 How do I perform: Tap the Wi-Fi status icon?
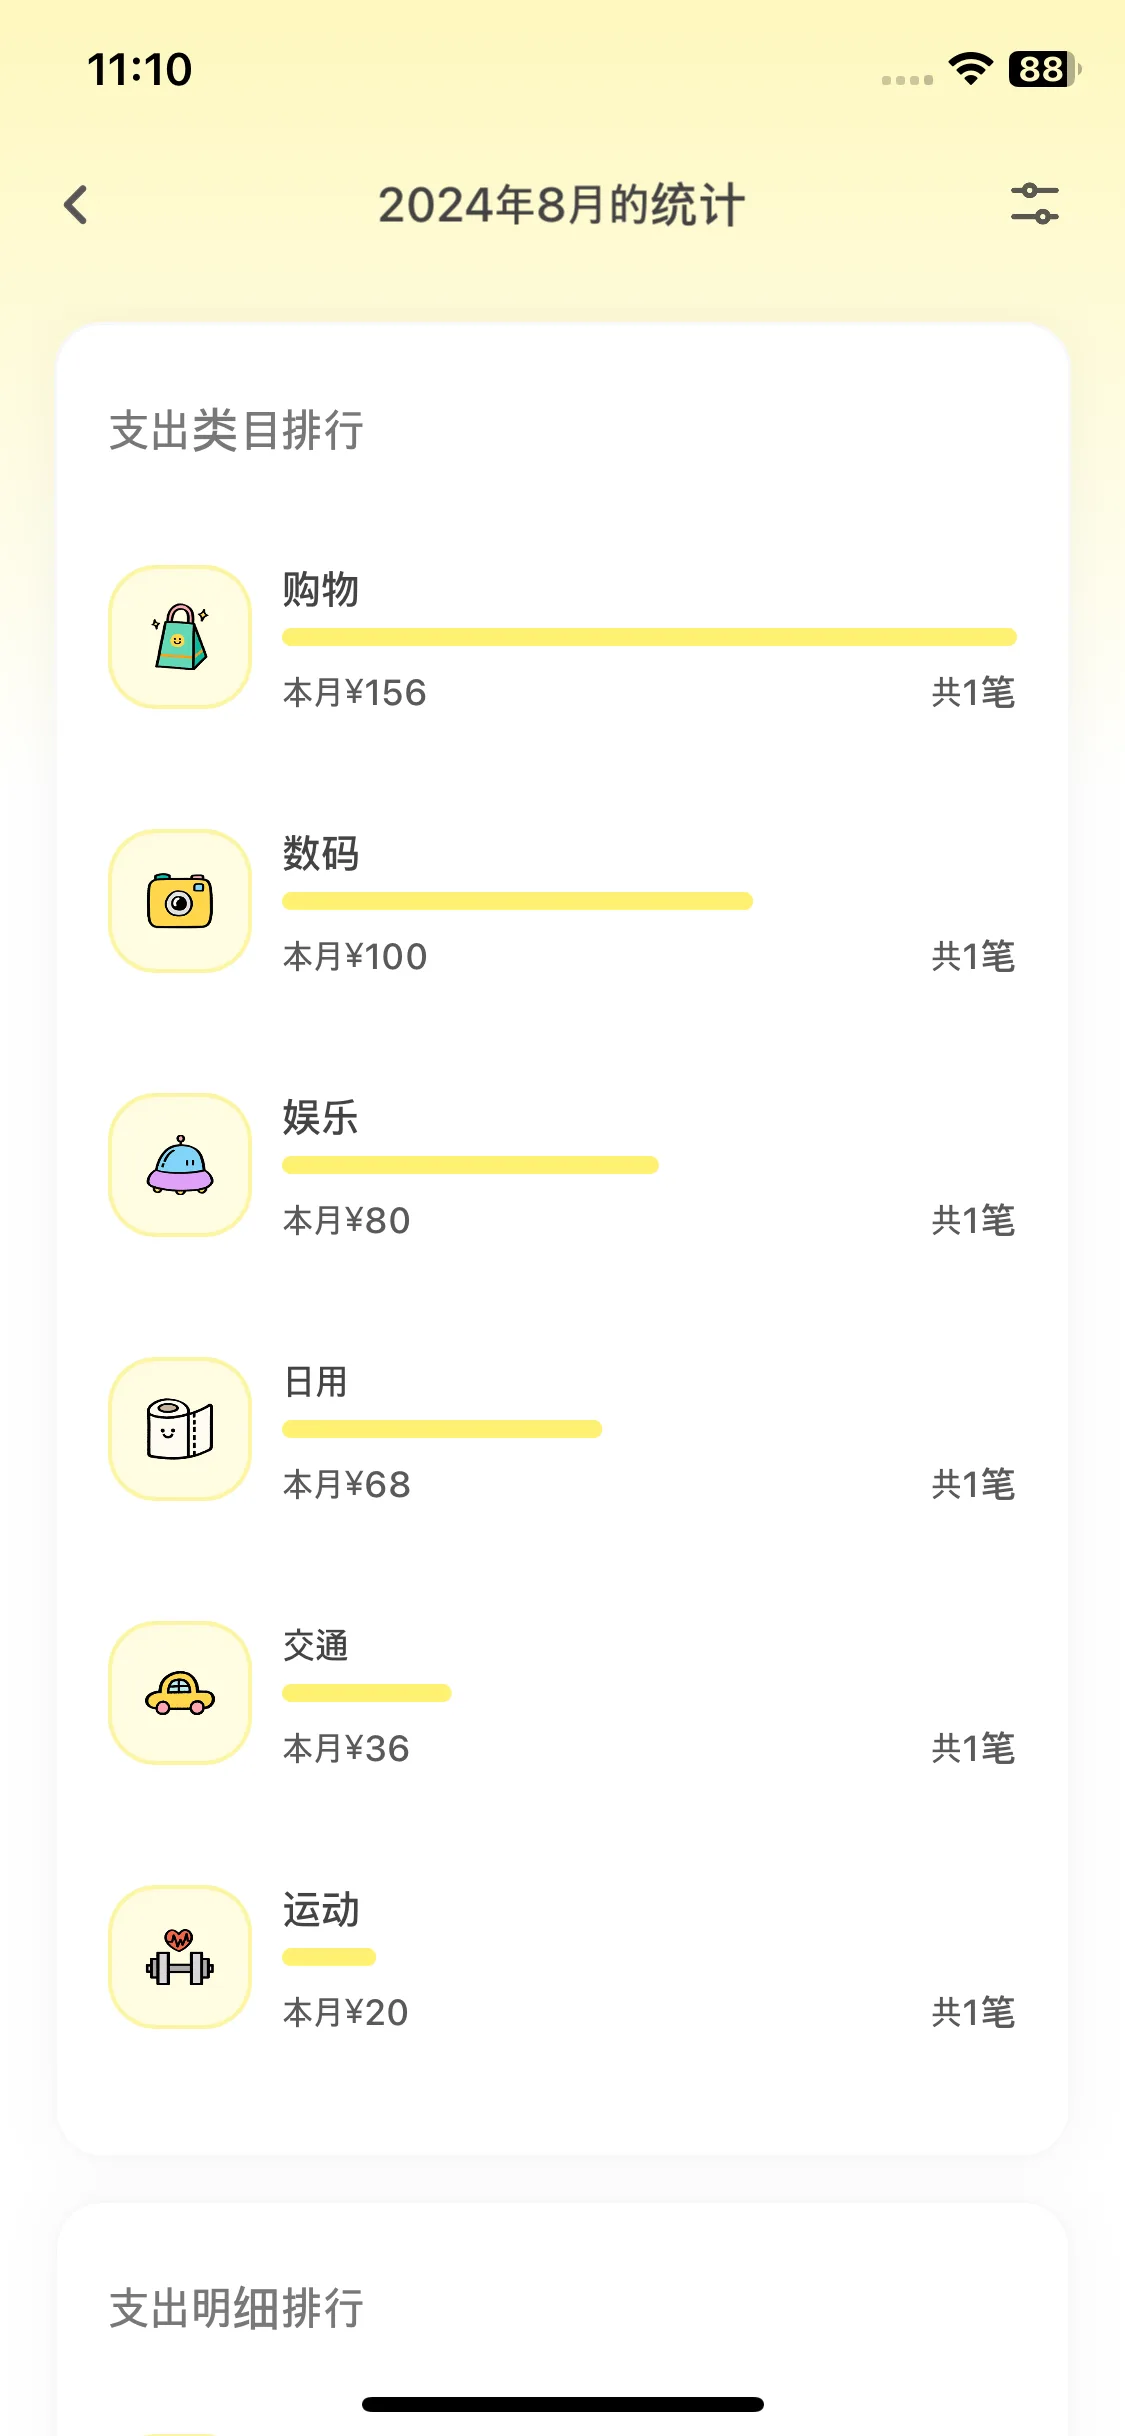pos(970,69)
